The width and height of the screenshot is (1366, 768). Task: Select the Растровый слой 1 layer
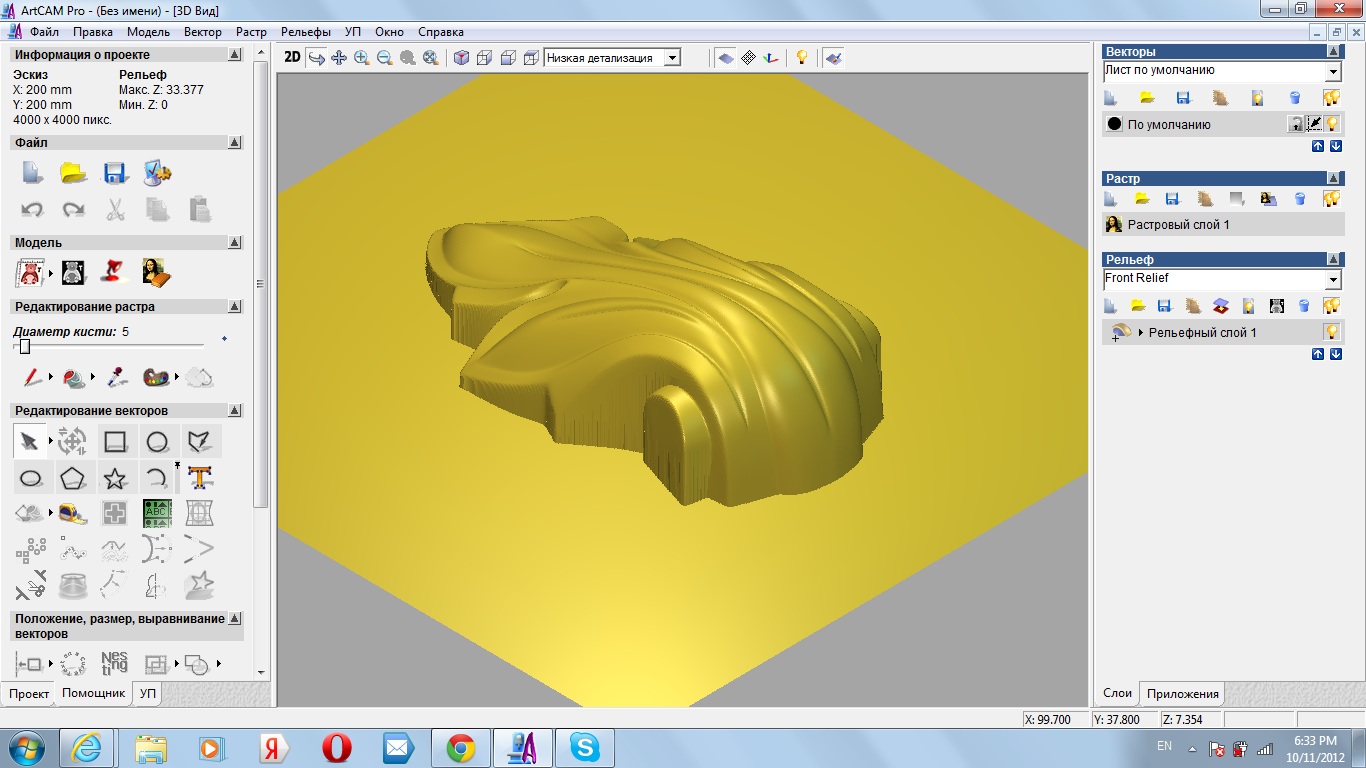pyautogui.click(x=1221, y=225)
